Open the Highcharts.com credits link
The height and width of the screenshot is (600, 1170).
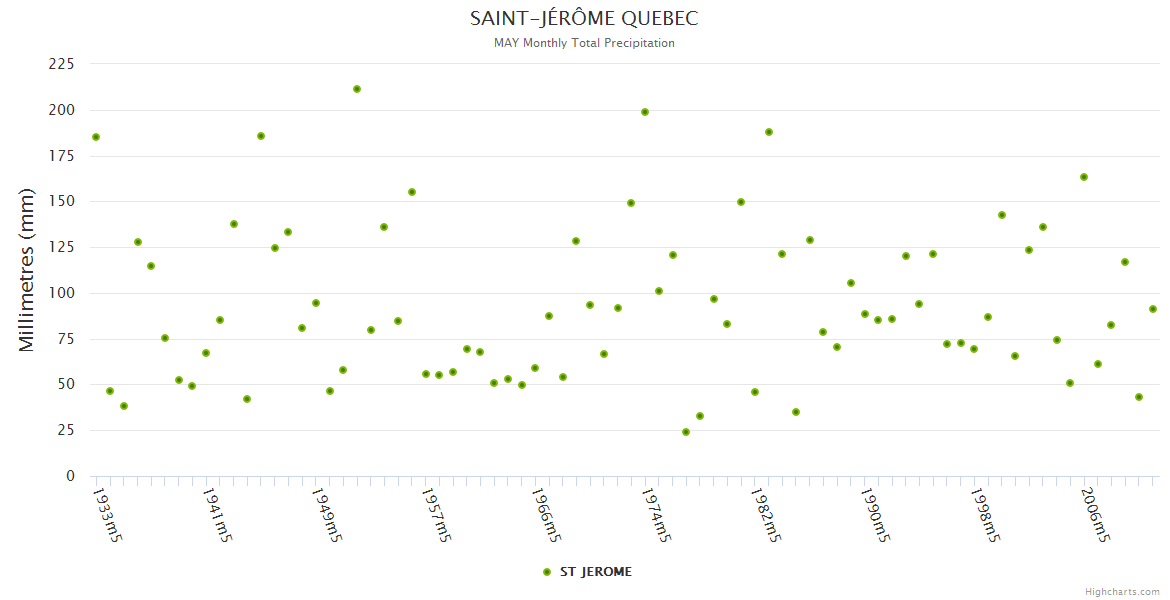[x=1122, y=592]
